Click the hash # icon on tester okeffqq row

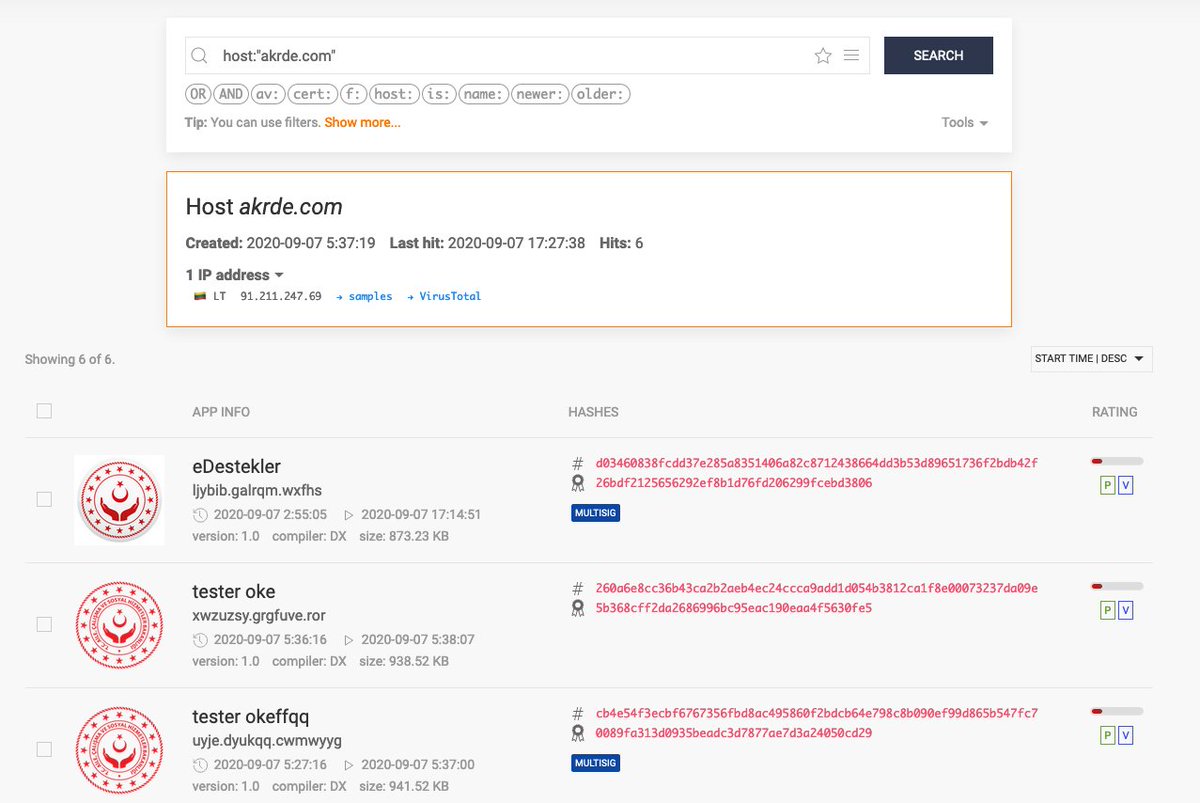[577, 713]
